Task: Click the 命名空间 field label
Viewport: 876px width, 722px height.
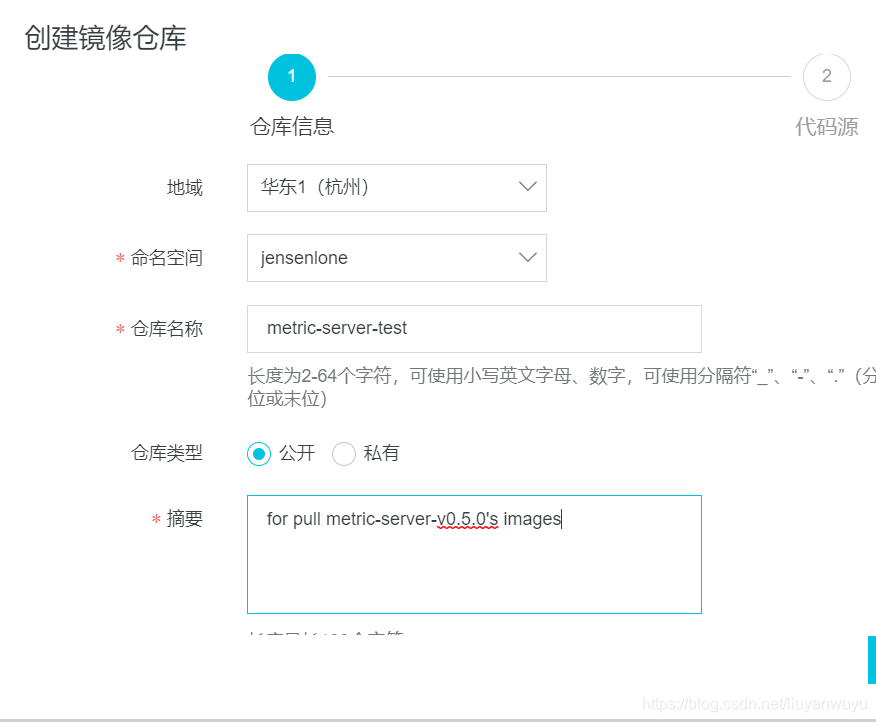Action: pyautogui.click(x=166, y=258)
